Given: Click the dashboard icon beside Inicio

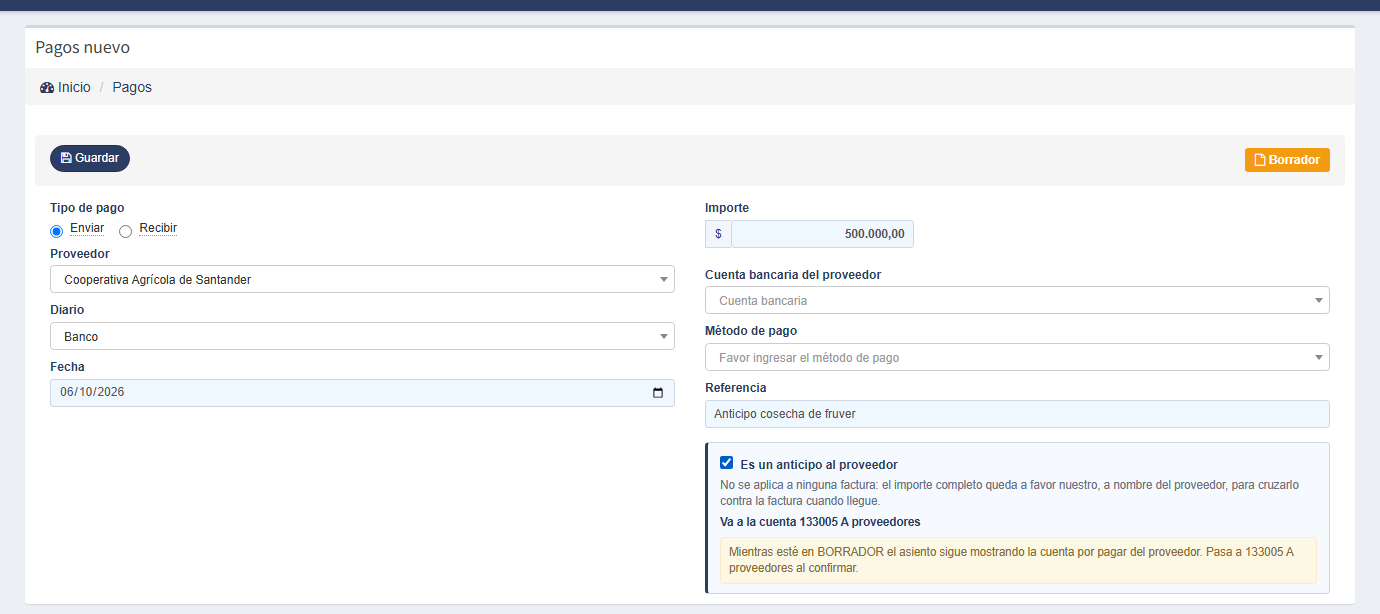Looking at the screenshot, I should click(x=47, y=88).
